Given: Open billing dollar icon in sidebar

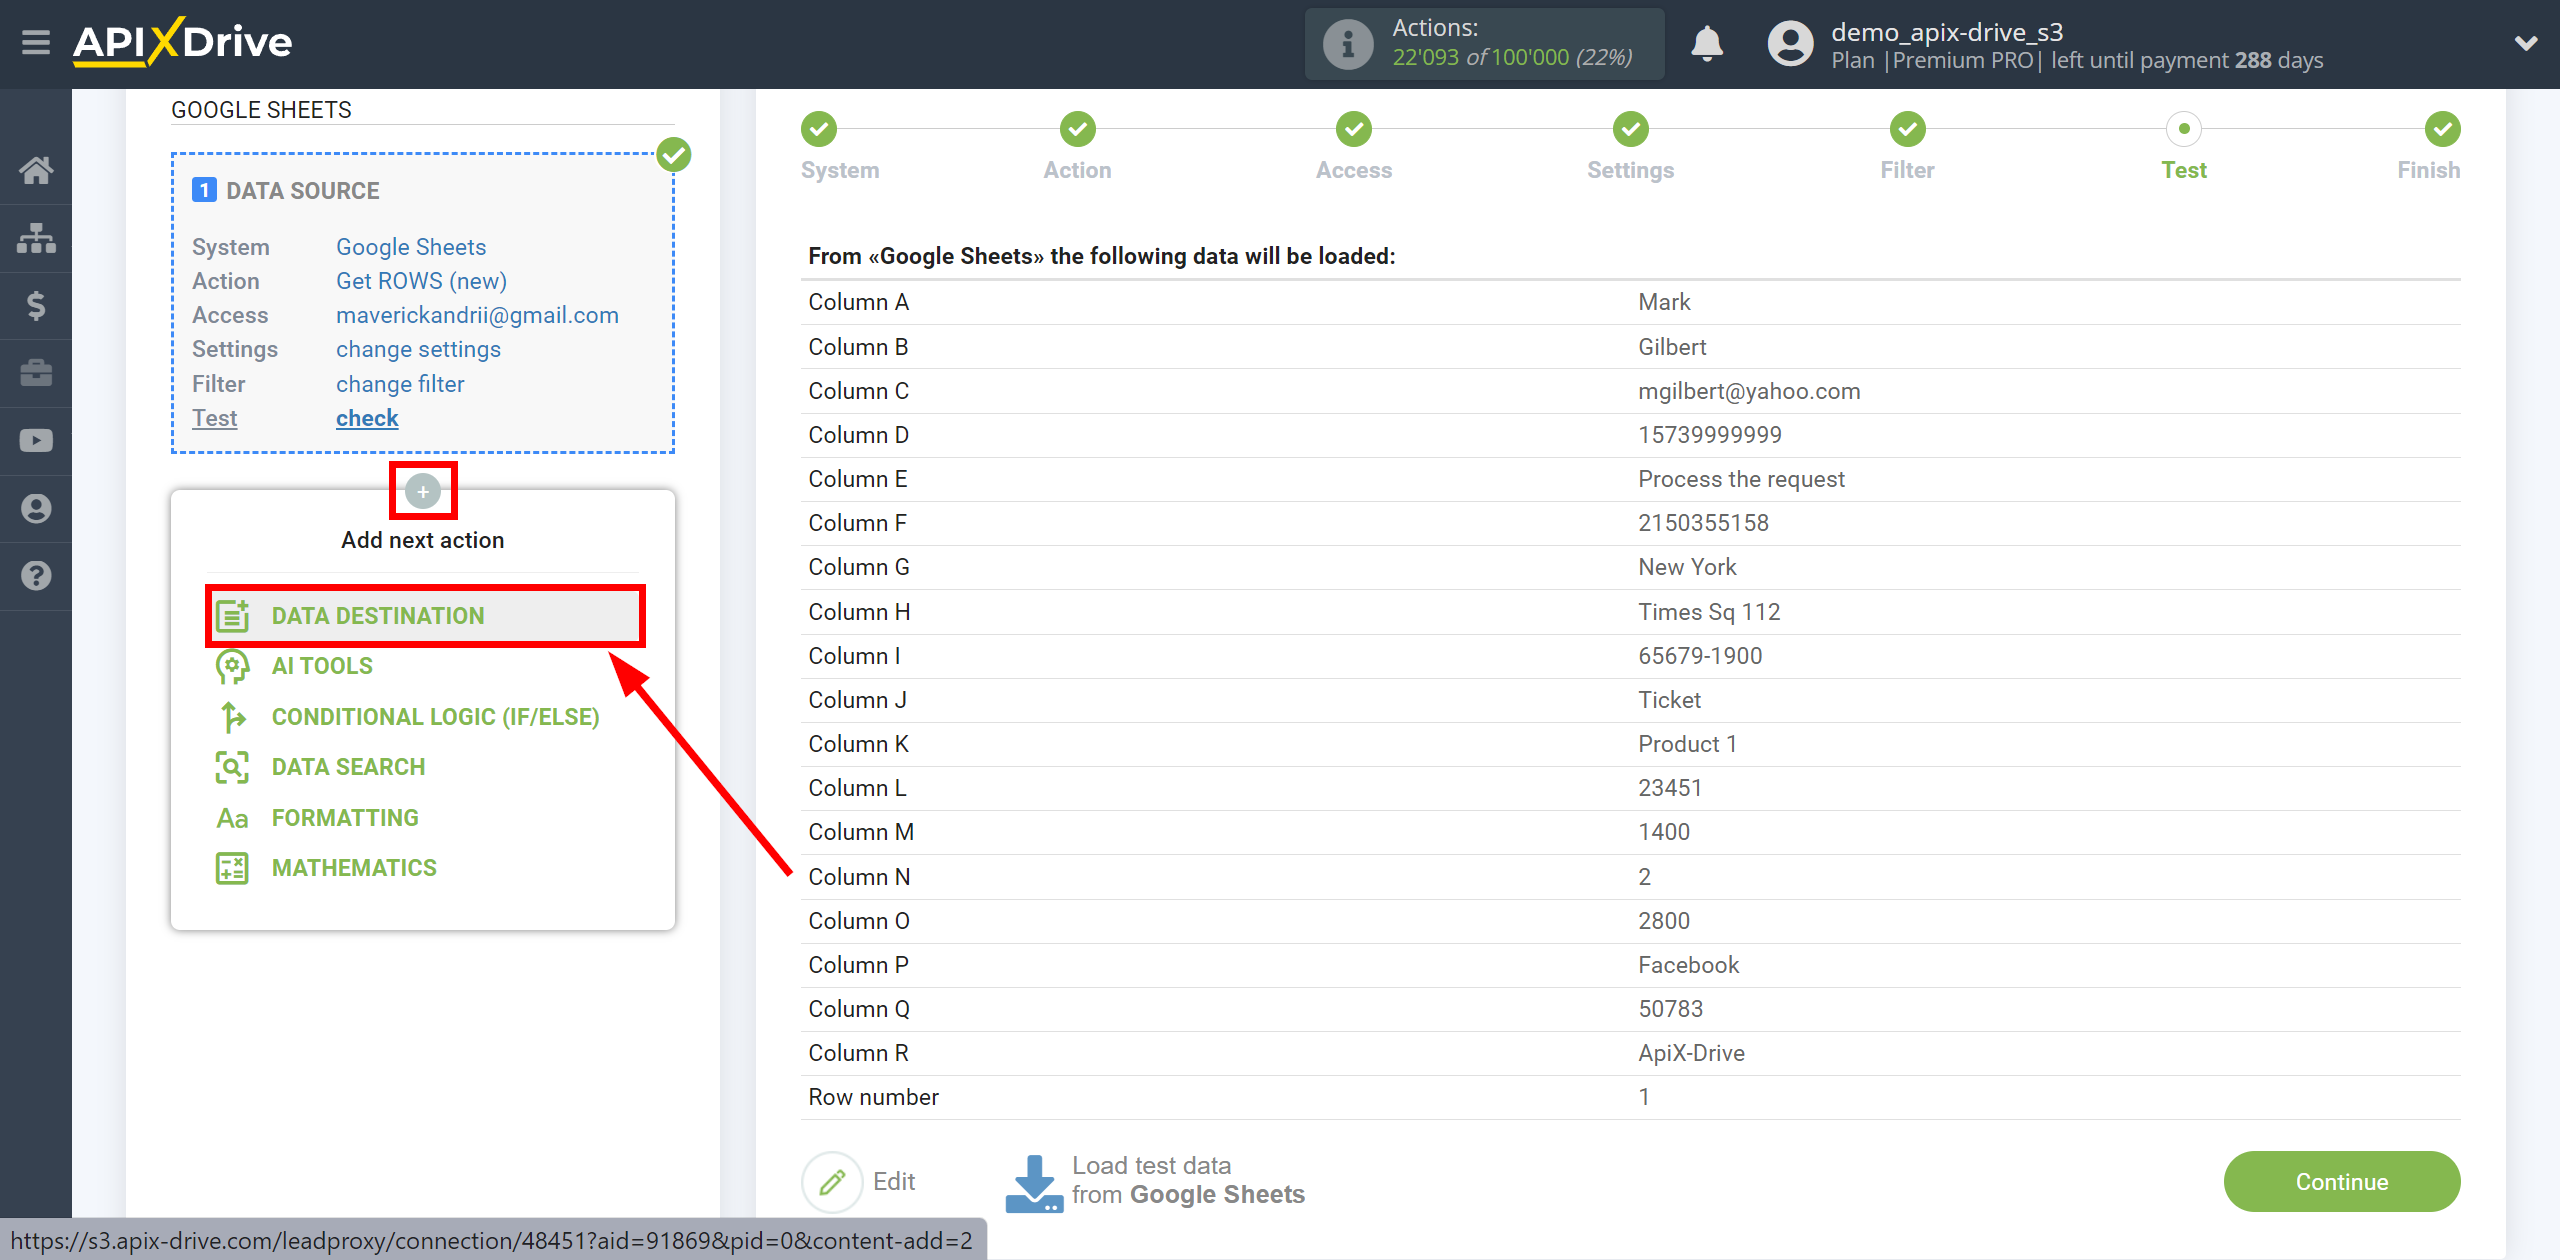Looking at the screenshot, I should [x=36, y=305].
